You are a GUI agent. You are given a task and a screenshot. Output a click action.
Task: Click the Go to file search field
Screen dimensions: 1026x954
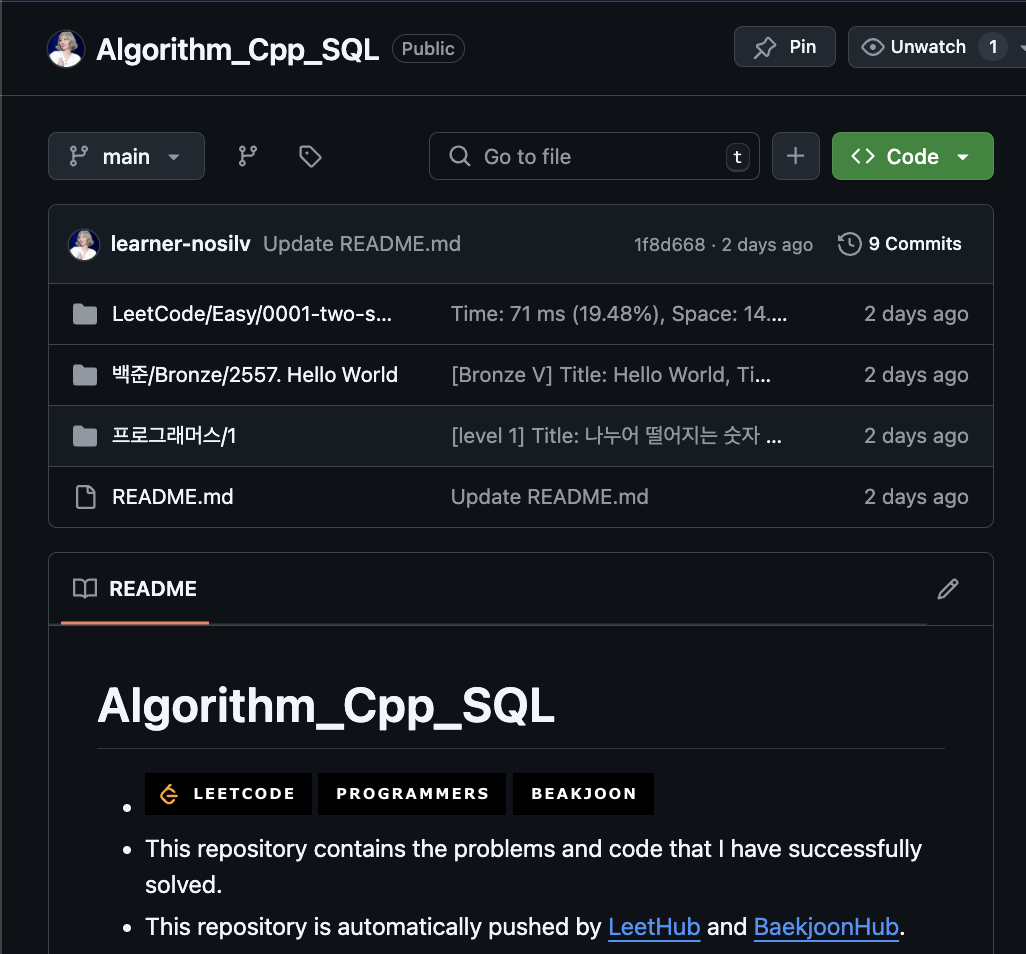[594, 156]
